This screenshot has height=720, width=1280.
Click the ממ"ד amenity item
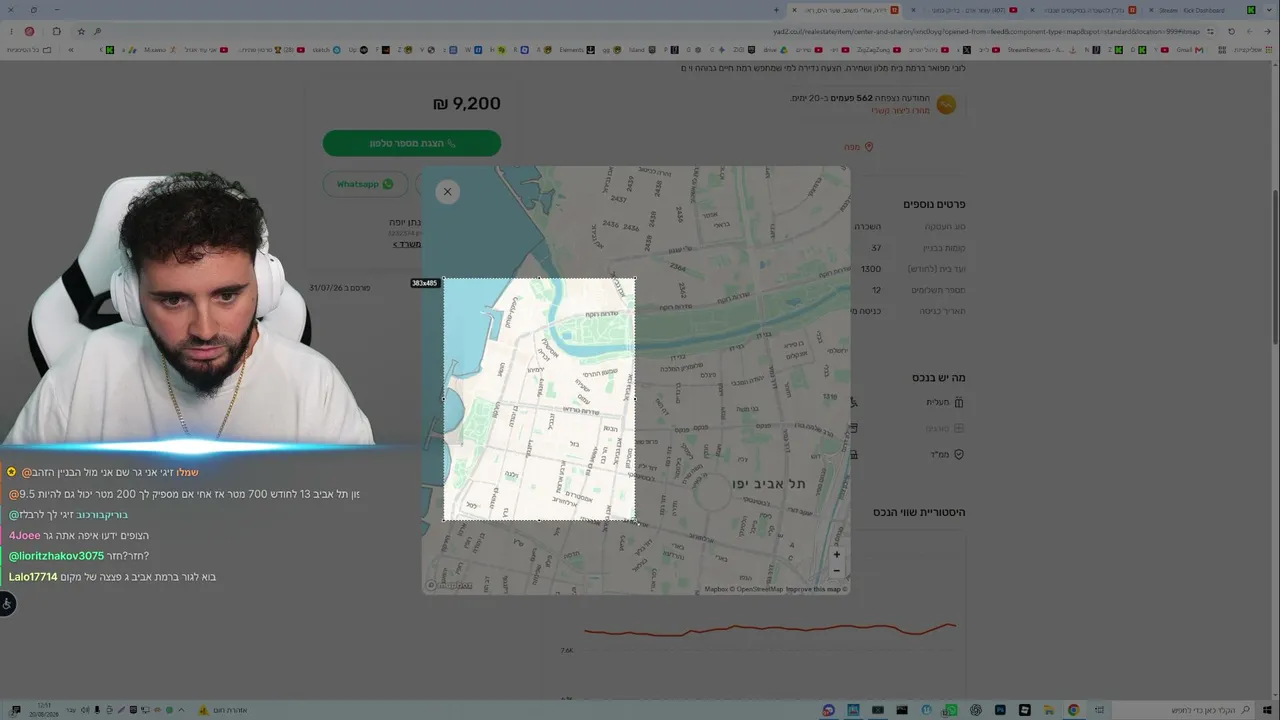pyautogui.click(x=946, y=454)
